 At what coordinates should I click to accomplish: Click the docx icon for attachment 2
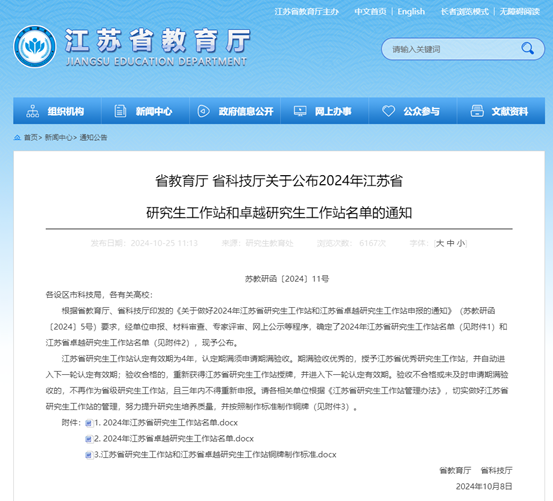coord(89,439)
